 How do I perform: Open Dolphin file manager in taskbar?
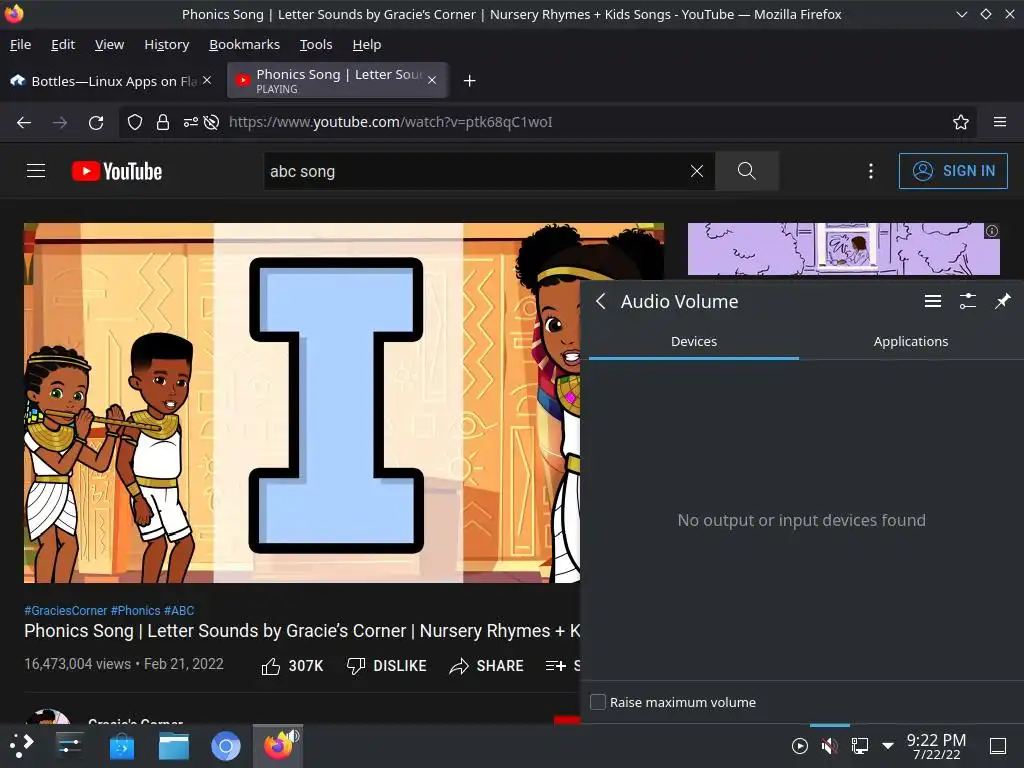[174, 746]
